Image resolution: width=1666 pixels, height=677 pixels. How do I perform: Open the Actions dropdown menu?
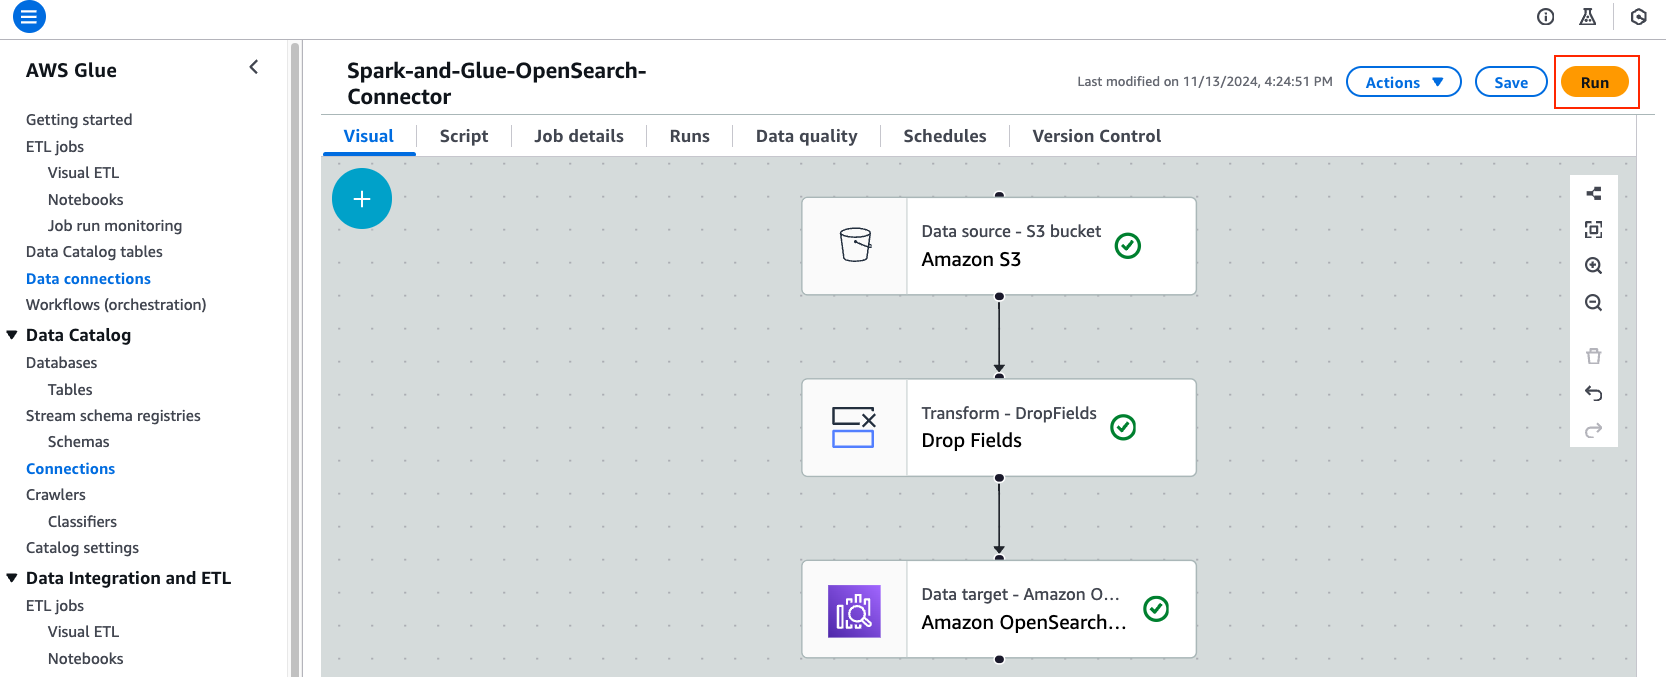click(1404, 82)
